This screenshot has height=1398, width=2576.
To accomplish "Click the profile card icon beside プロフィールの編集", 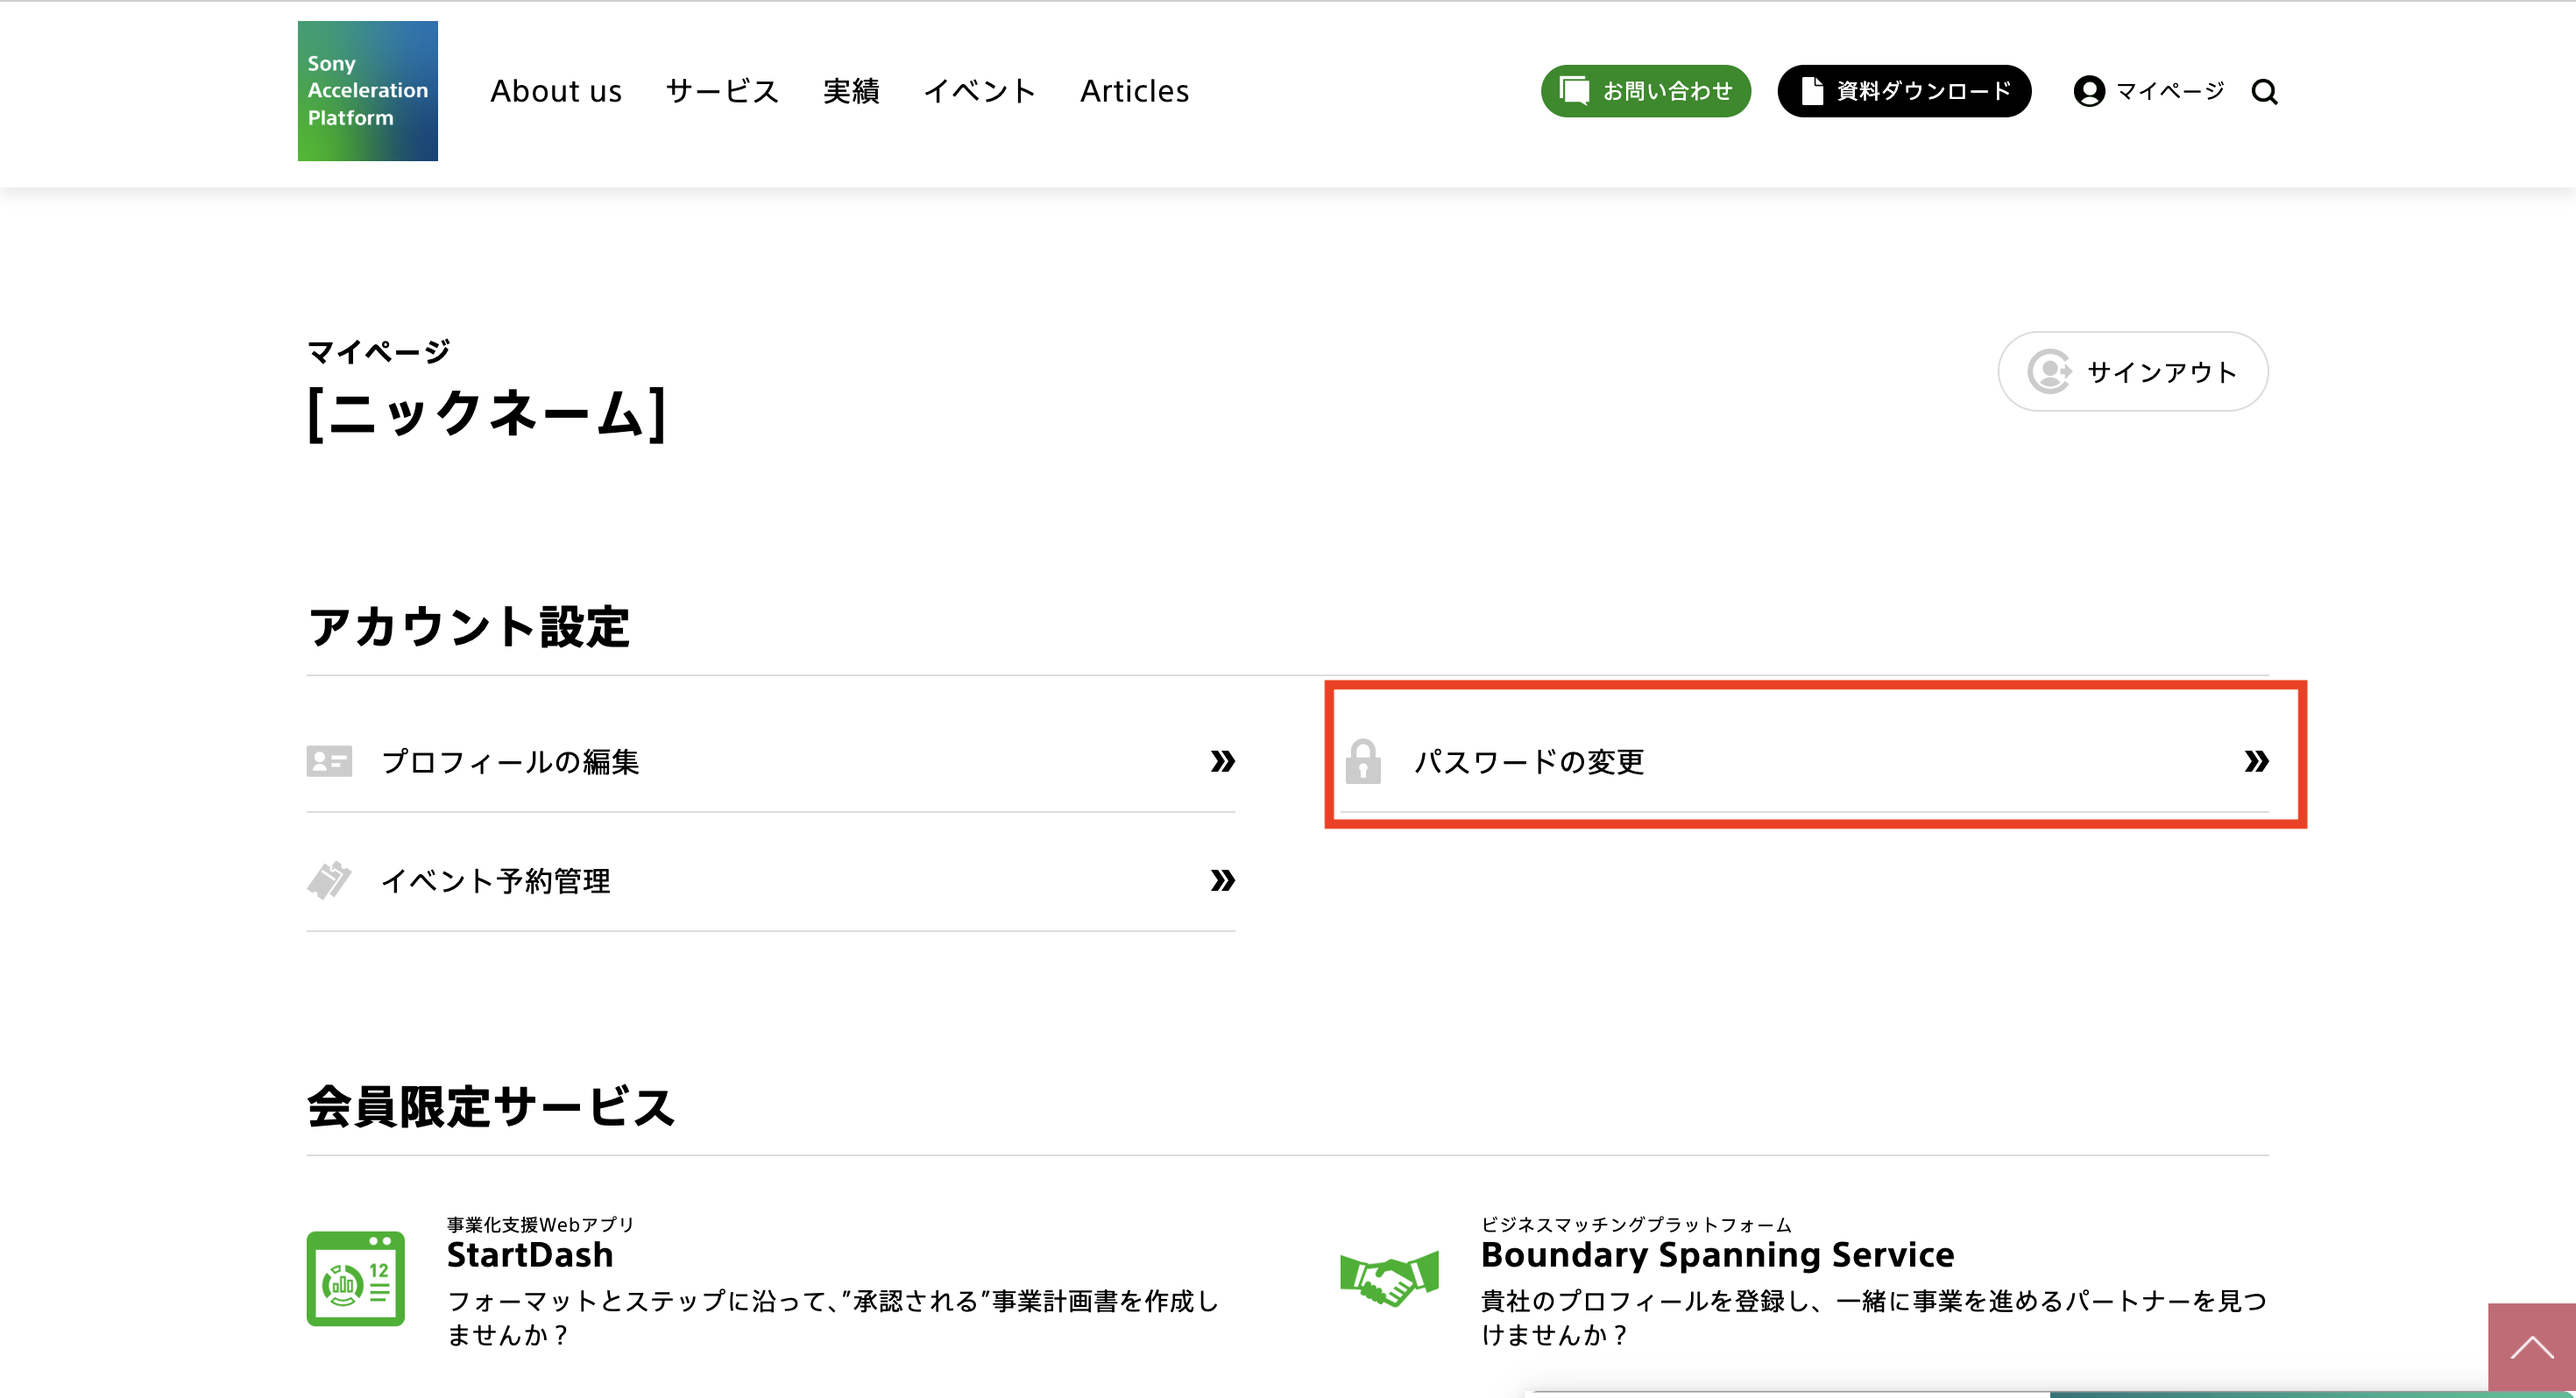I will pos(329,761).
